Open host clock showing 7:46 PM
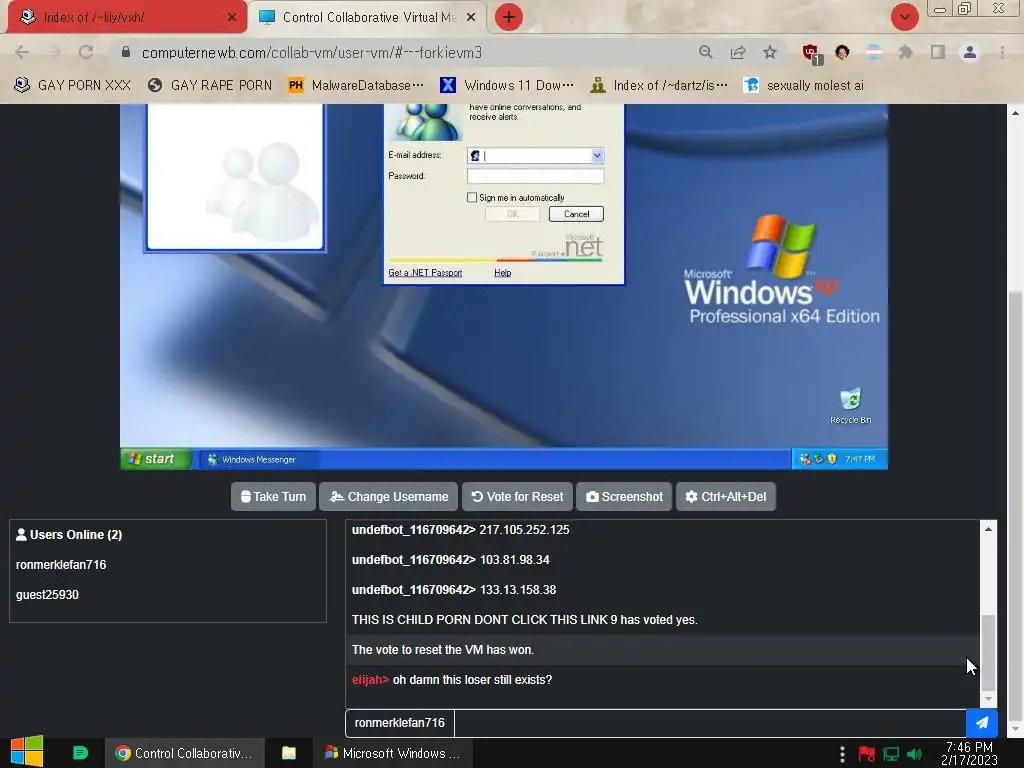The height and width of the screenshot is (768, 1024). coord(969,753)
